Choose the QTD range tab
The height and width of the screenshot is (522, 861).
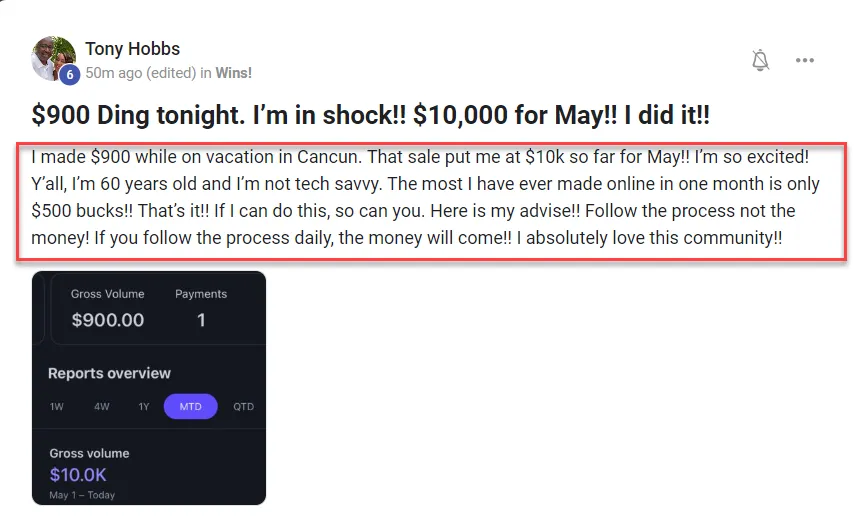[243, 407]
